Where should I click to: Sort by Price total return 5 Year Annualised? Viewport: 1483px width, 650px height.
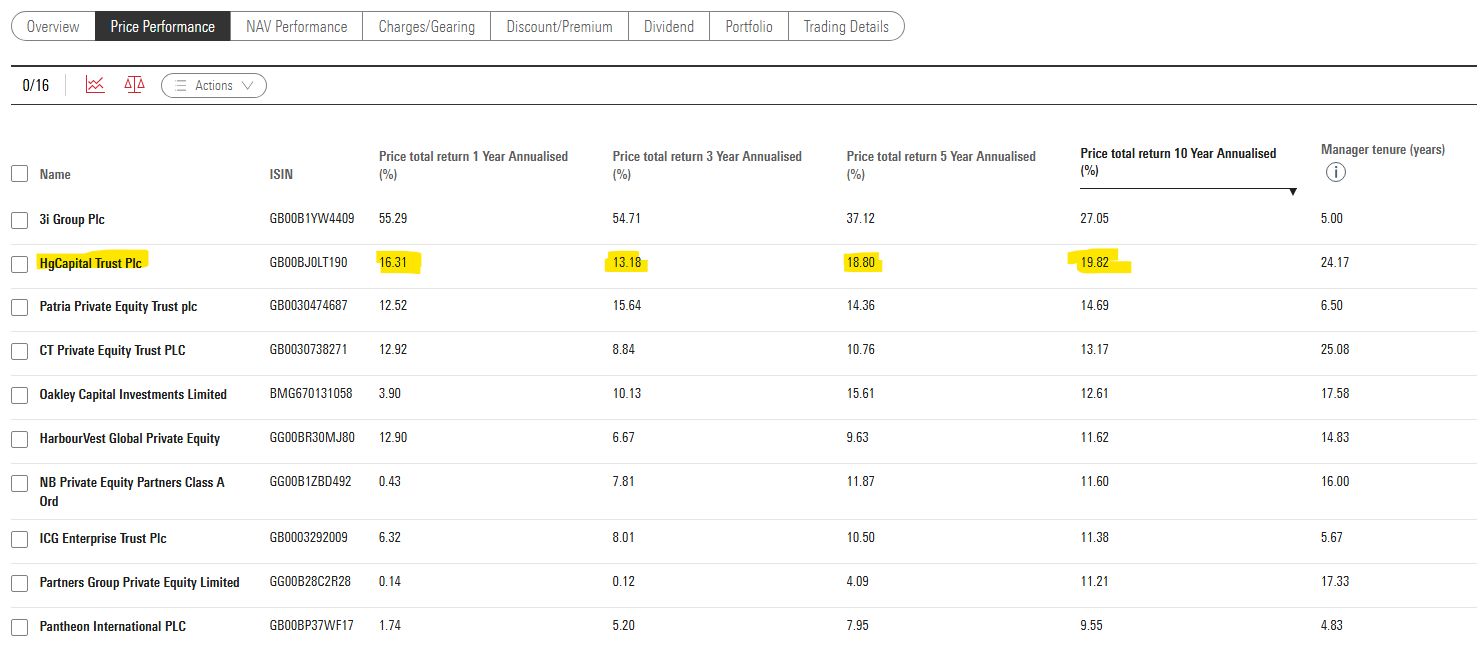tap(941, 165)
